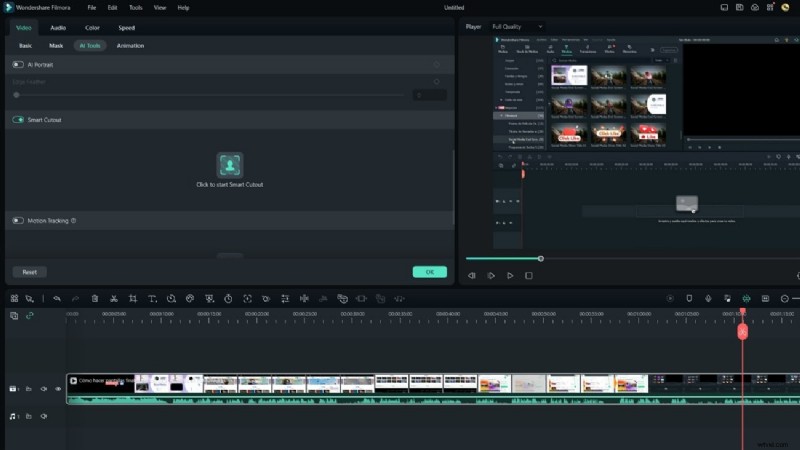
Task: Click the save project icon in title bar
Action: pyautogui.click(x=739, y=7)
